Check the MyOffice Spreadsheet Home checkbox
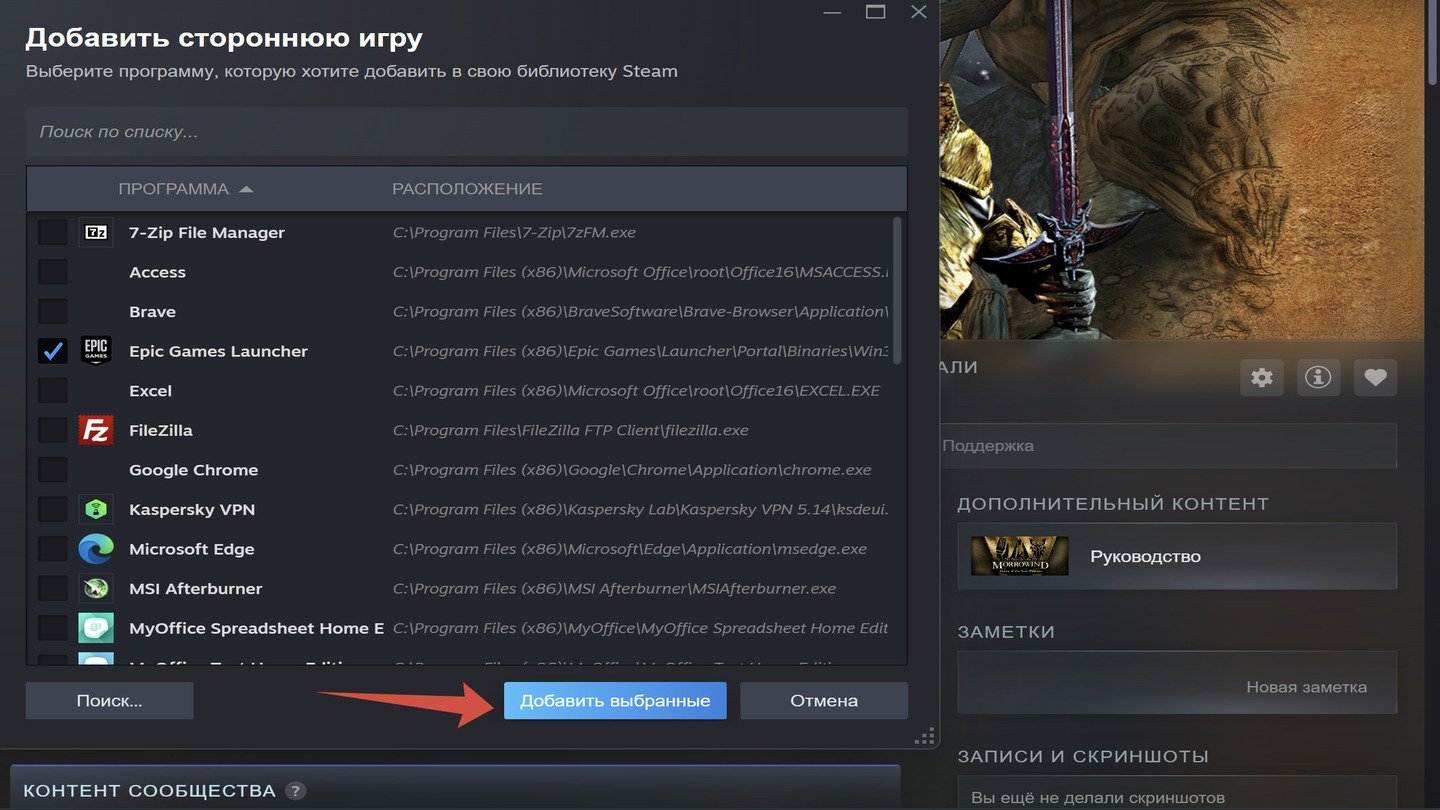Screen dimensions: 1440x810 52,628
